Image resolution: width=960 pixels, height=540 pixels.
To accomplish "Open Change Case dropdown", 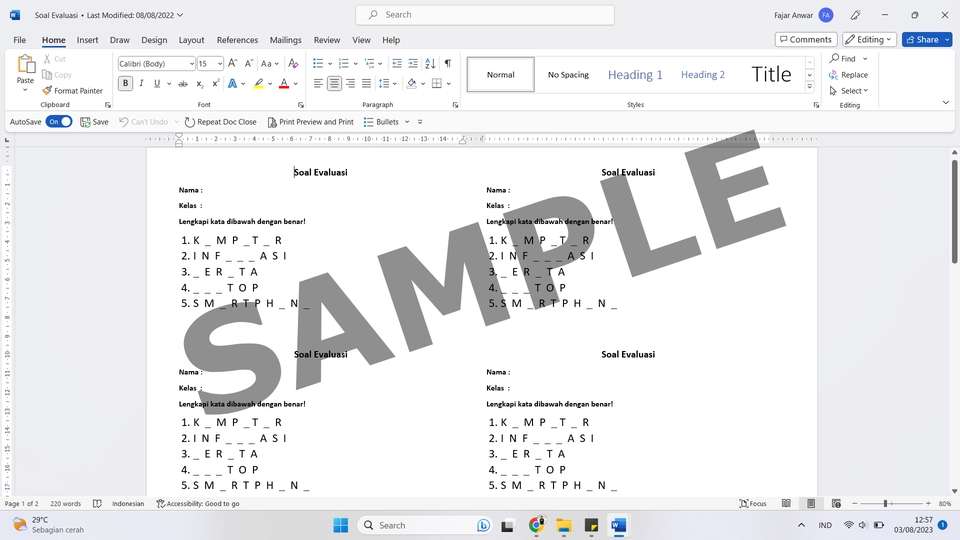I will (x=269, y=64).
